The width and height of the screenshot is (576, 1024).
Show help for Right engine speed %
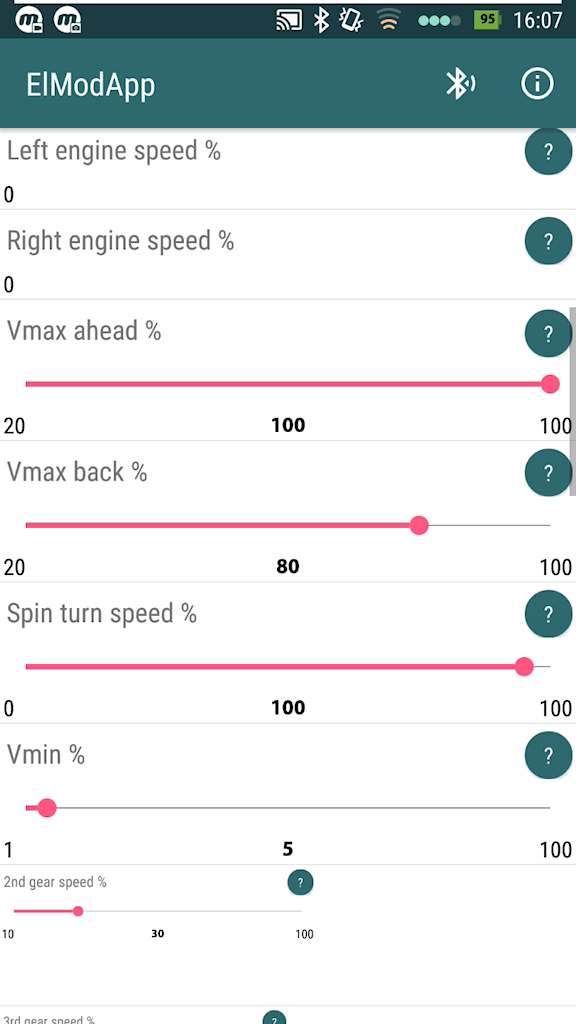coord(549,240)
